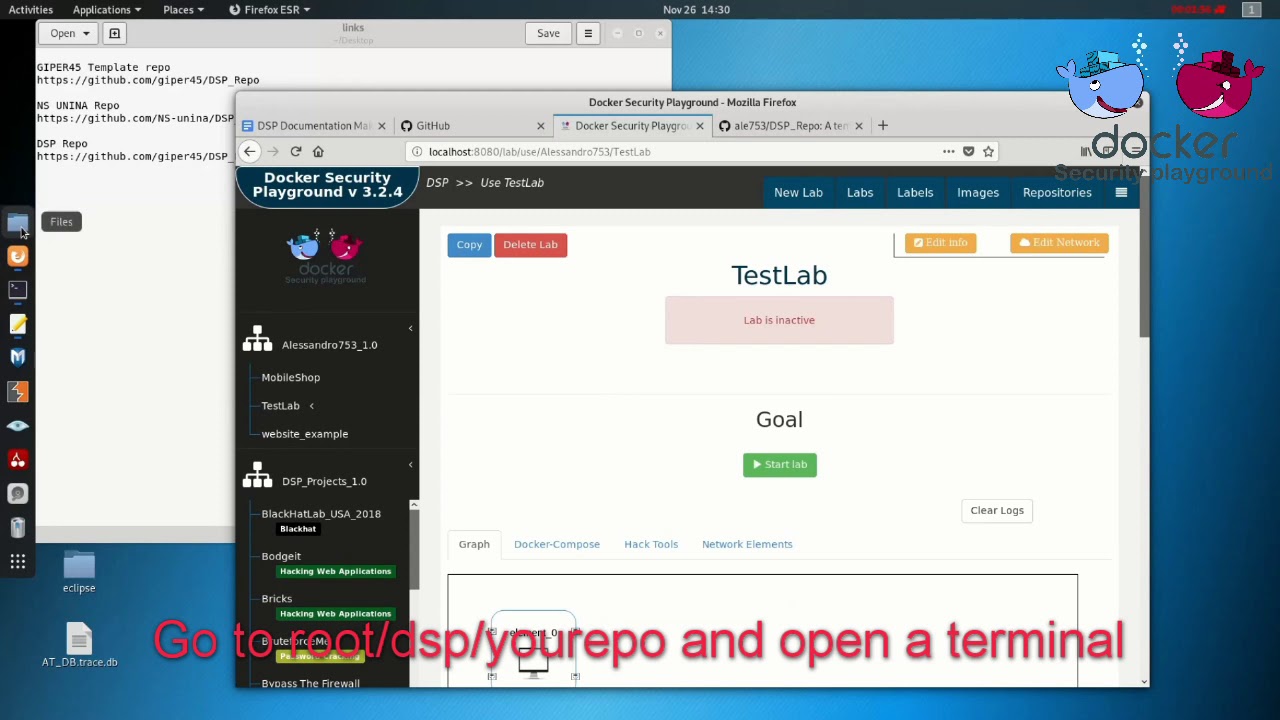
Task: Click the Activities overview
Action: (30, 9)
